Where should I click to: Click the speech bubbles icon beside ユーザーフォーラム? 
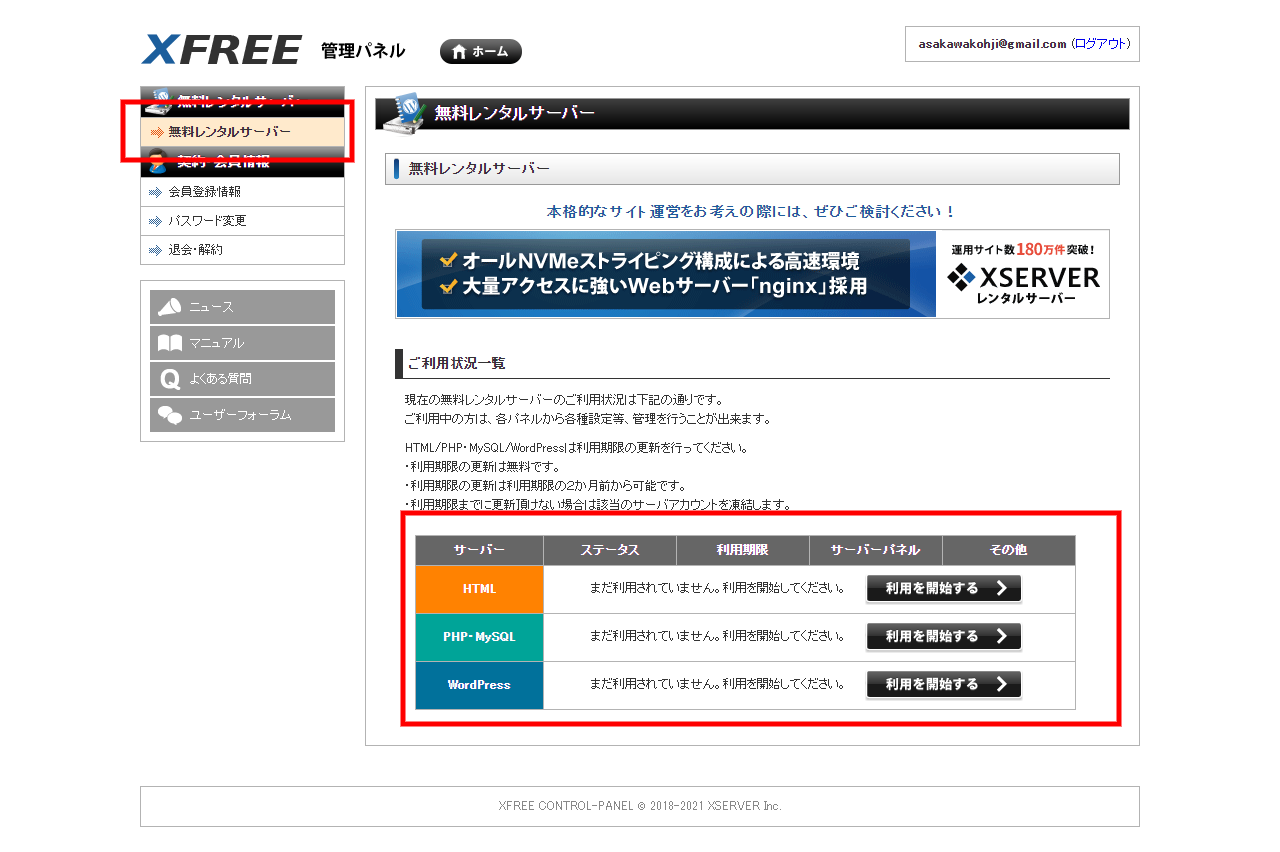[x=169, y=415]
